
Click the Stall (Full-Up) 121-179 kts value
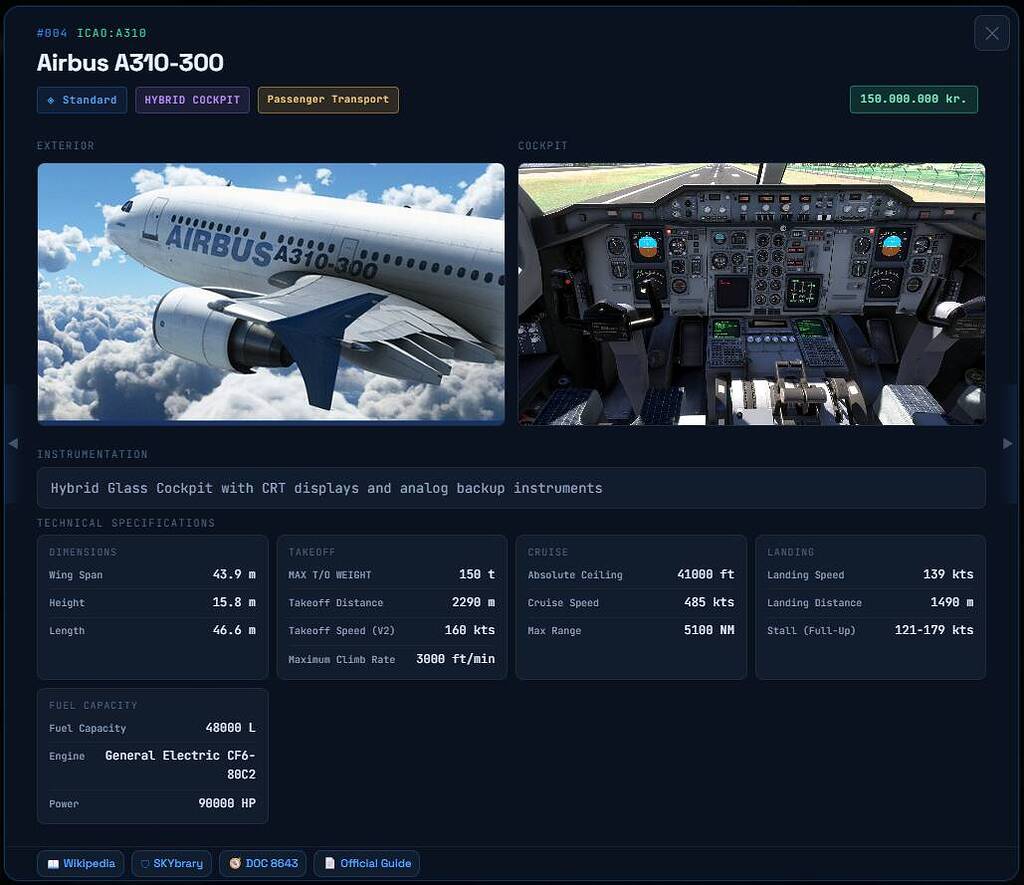[x=934, y=630]
